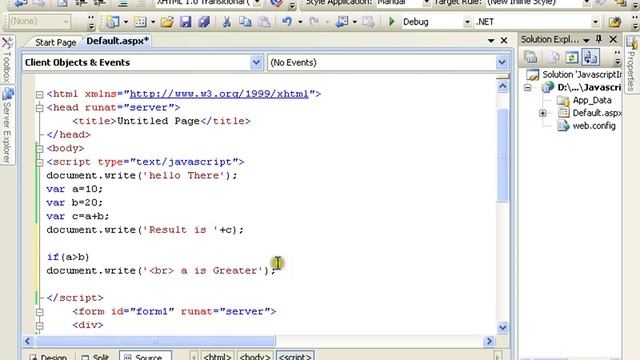
Task: Open the Server Explorer side panel
Action: (7, 126)
